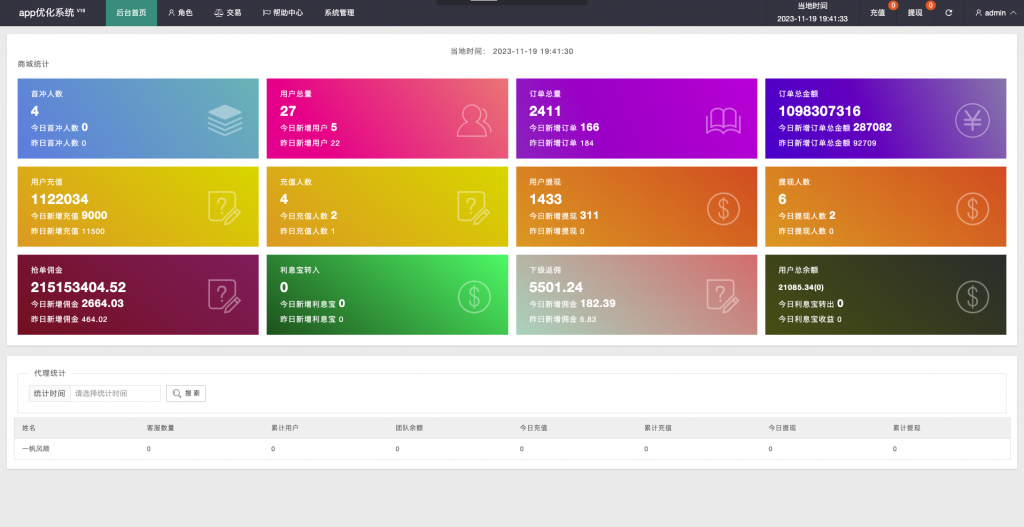Click the users icon in 用户总量 card
1024x527 pixels.
(473, 119)
